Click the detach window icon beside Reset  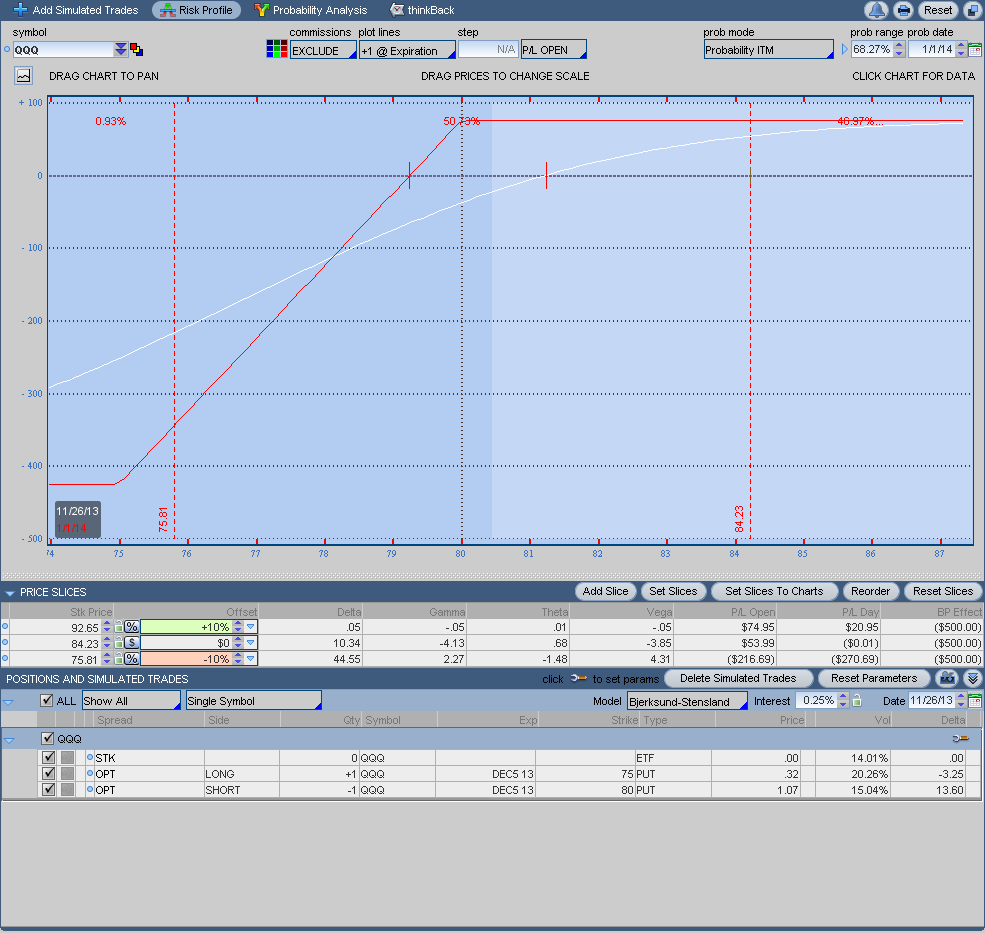[973, 10]
